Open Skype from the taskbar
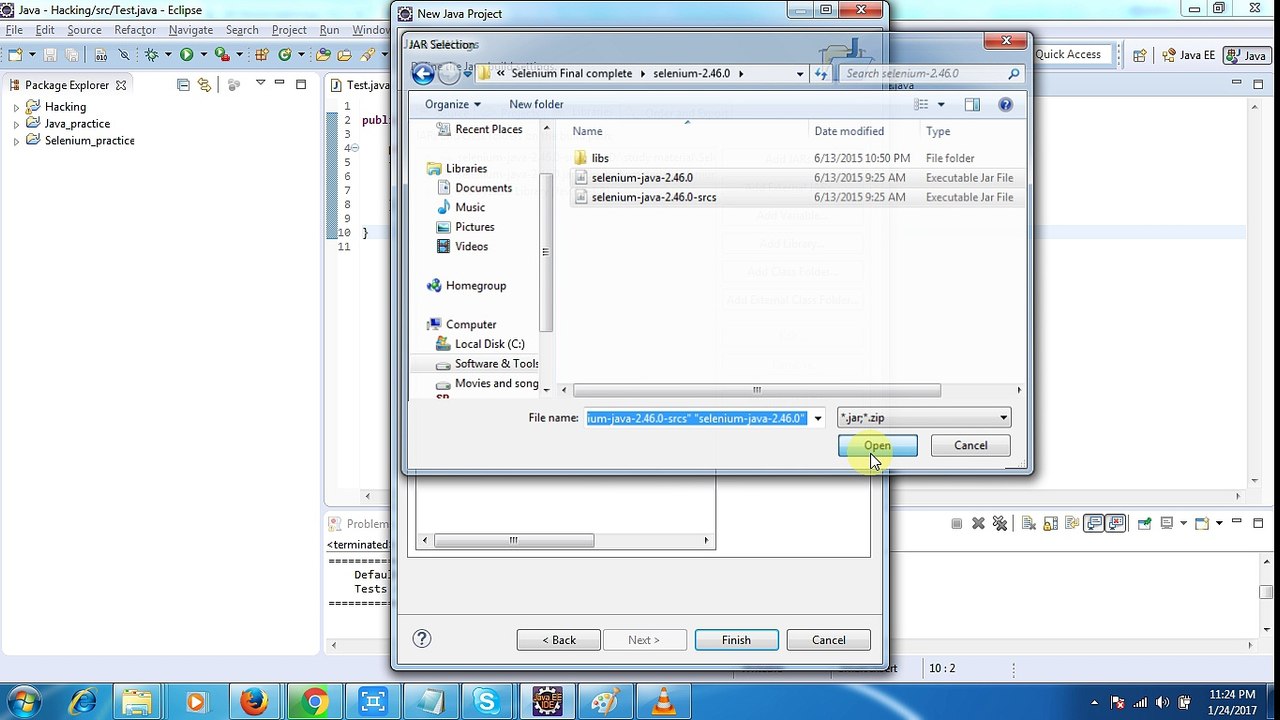 [487, 702]
